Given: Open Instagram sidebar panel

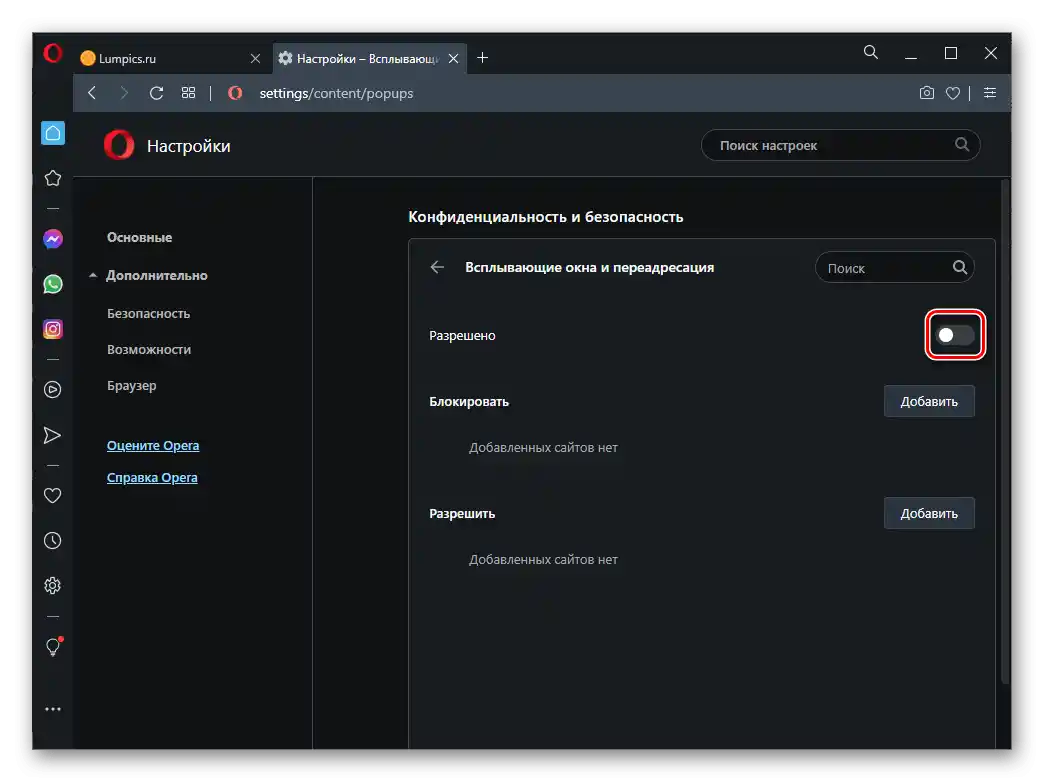Looking at the screenshot, I should point(53,329).
